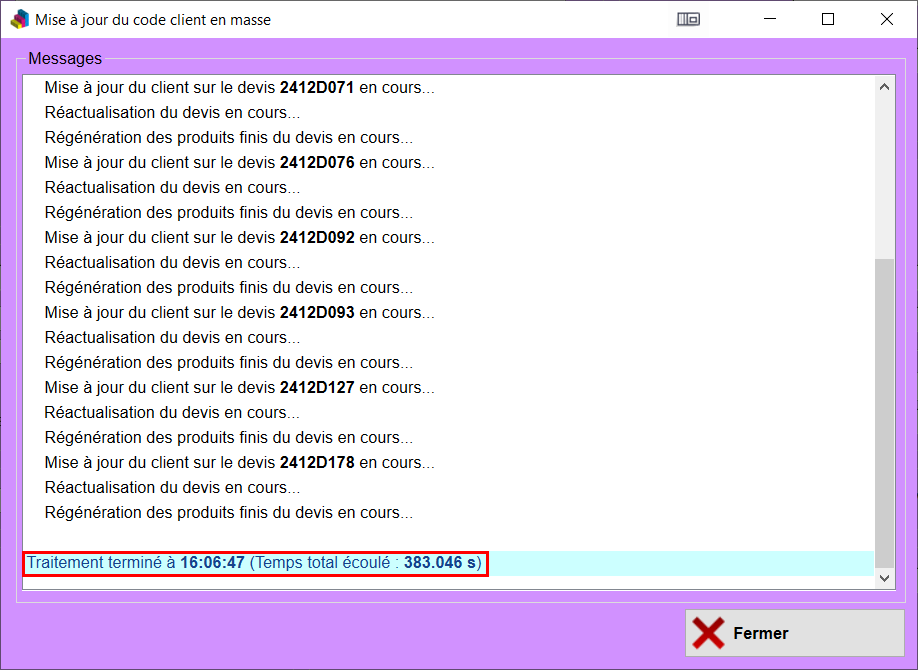Click the panel layout icon in title bar
Screen dimensions: 918x670
click(688, 19)
